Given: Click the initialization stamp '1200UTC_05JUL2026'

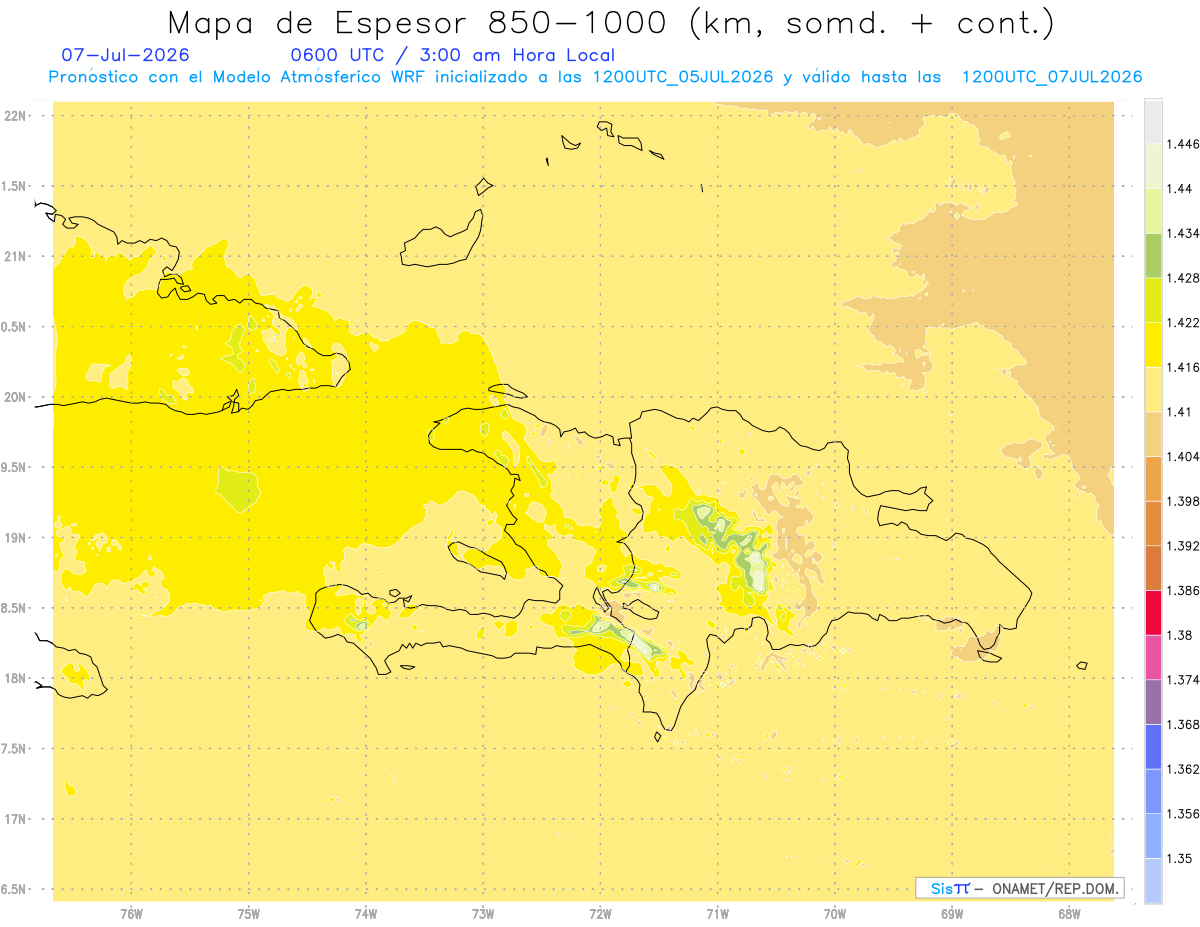Looking at the screenshot, I should [x=683, y=77].
